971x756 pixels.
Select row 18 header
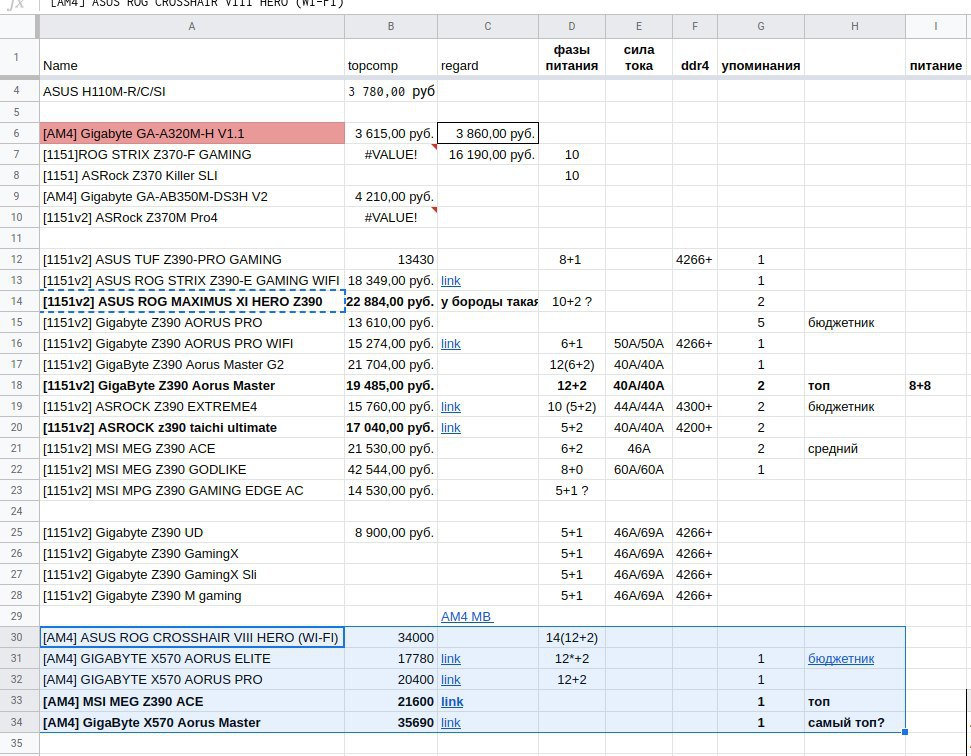[x=17, y=385]
